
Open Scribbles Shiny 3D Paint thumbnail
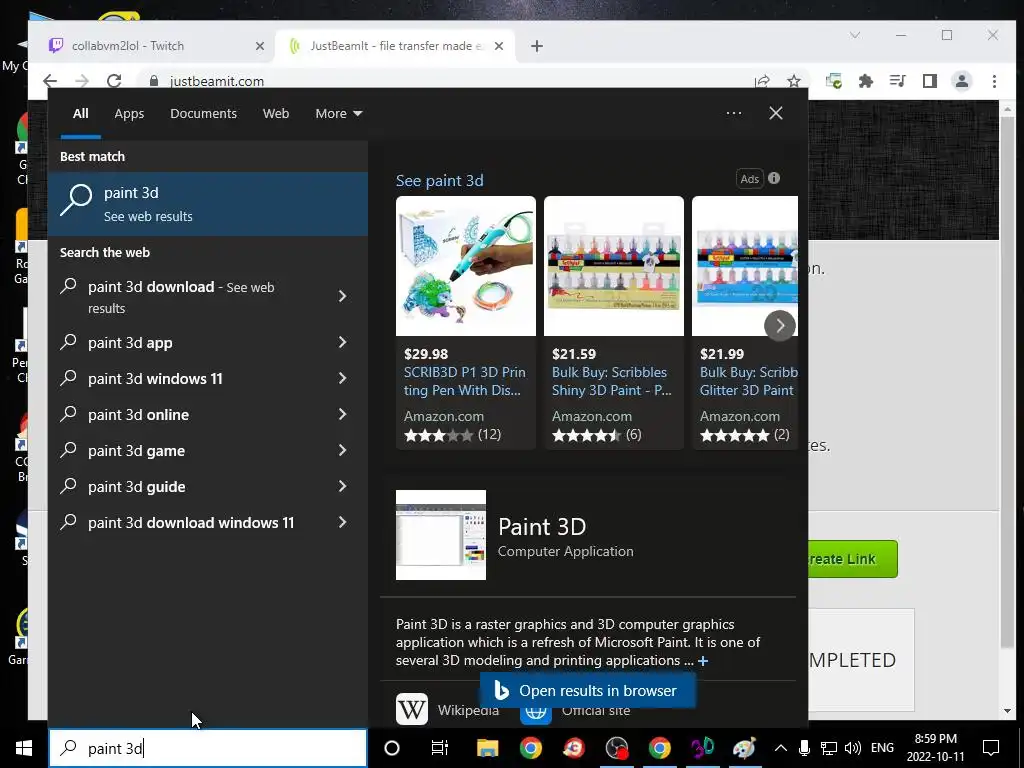[x=614, y=266]
